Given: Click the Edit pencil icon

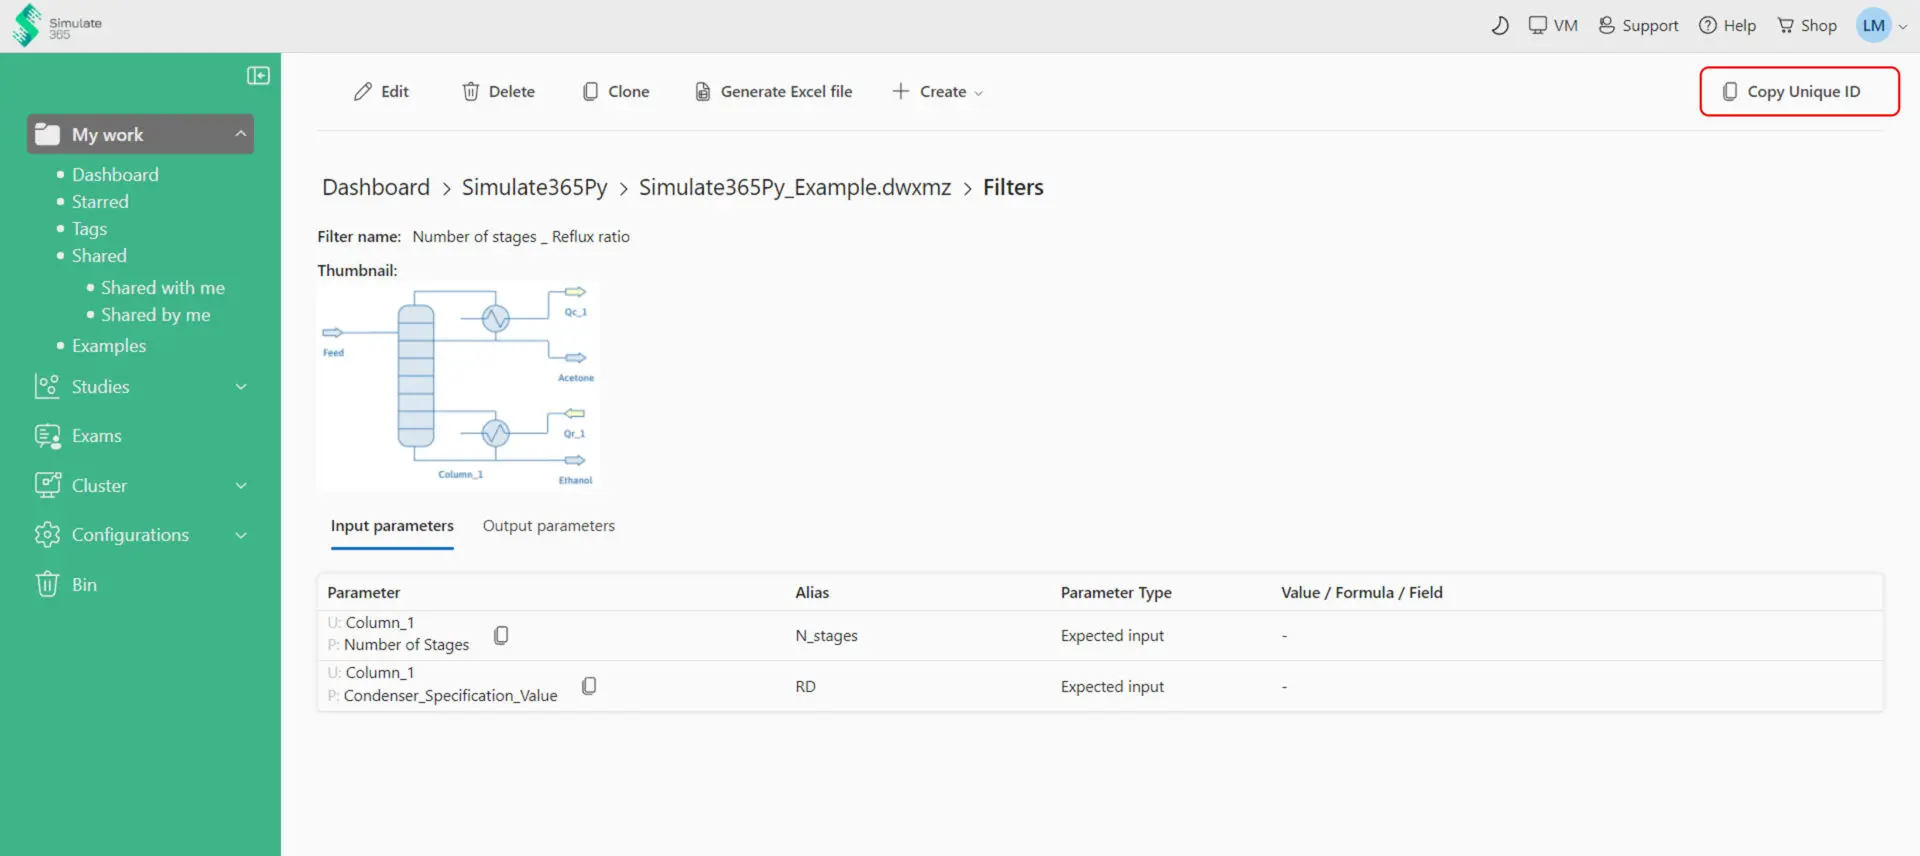Looking at the screenshot, I should click(x=363, y=92).
